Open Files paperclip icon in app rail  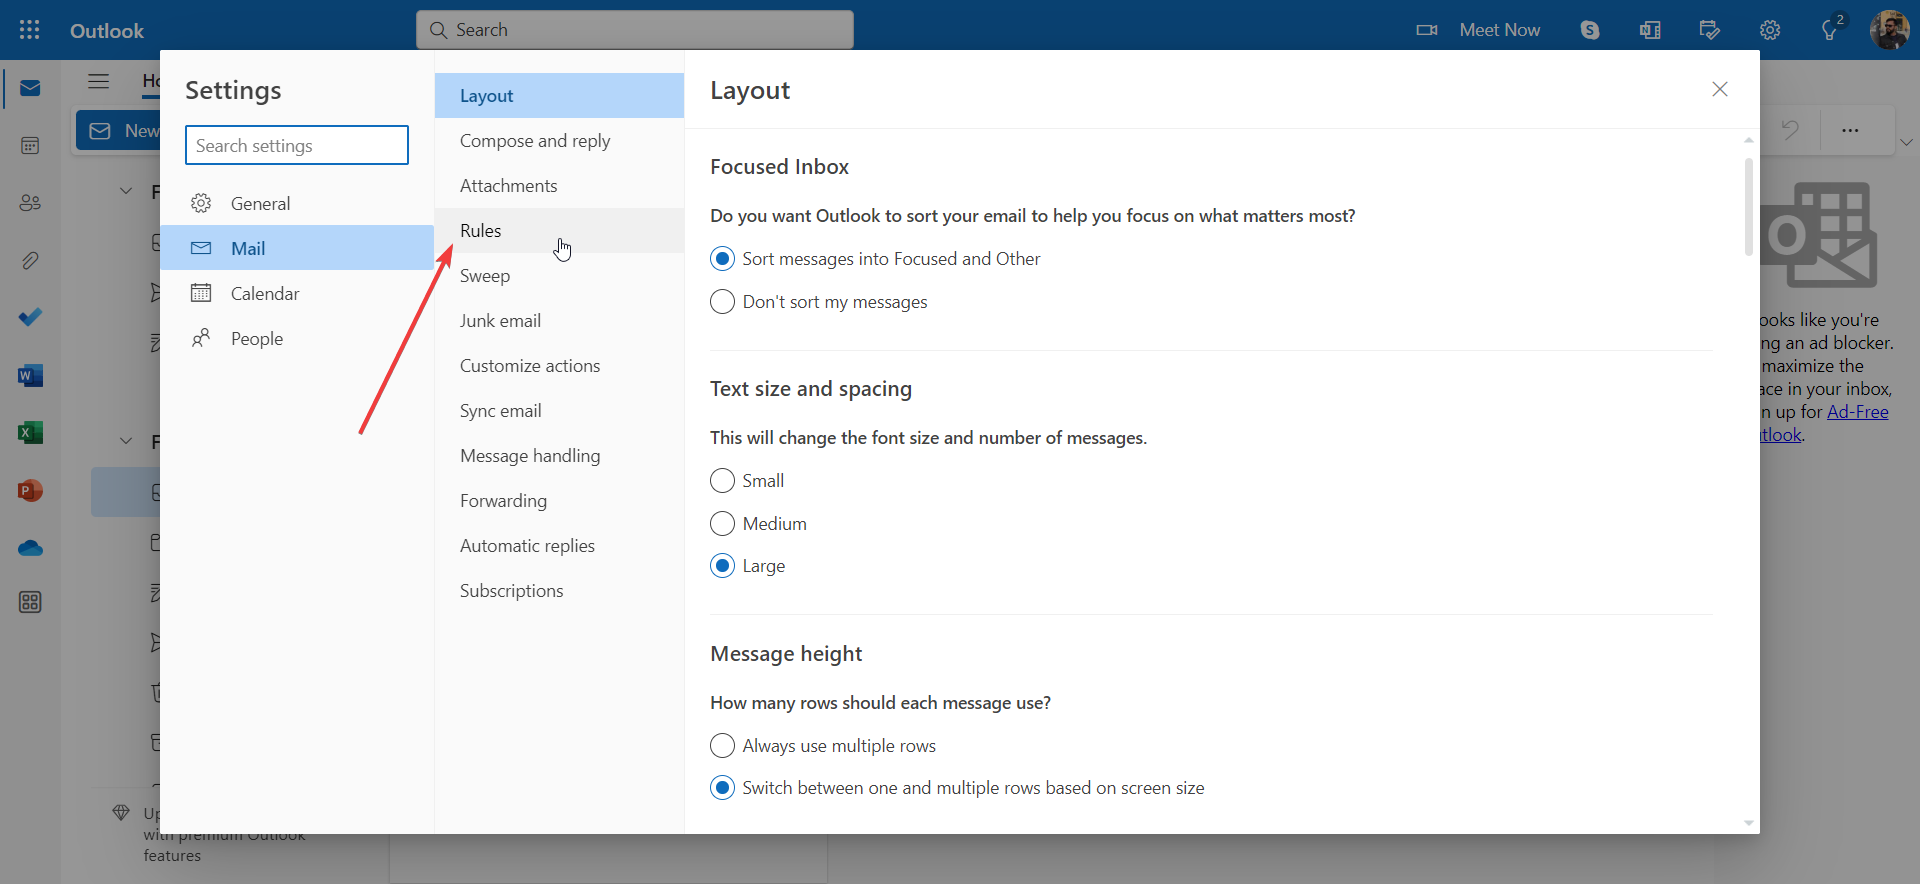click(x=30, y=261)
